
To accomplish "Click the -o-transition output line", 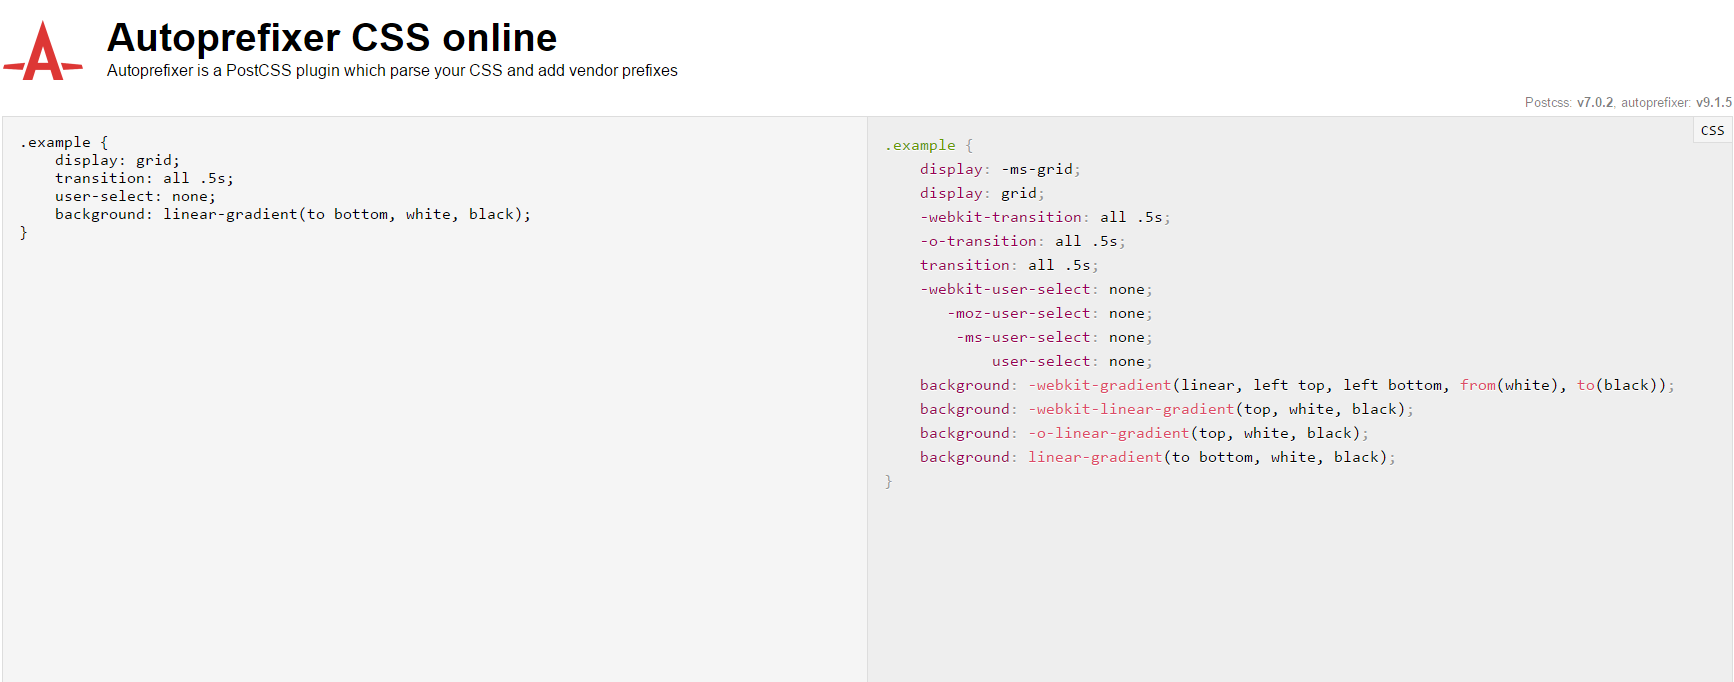I will click(x=1022, y=241).
